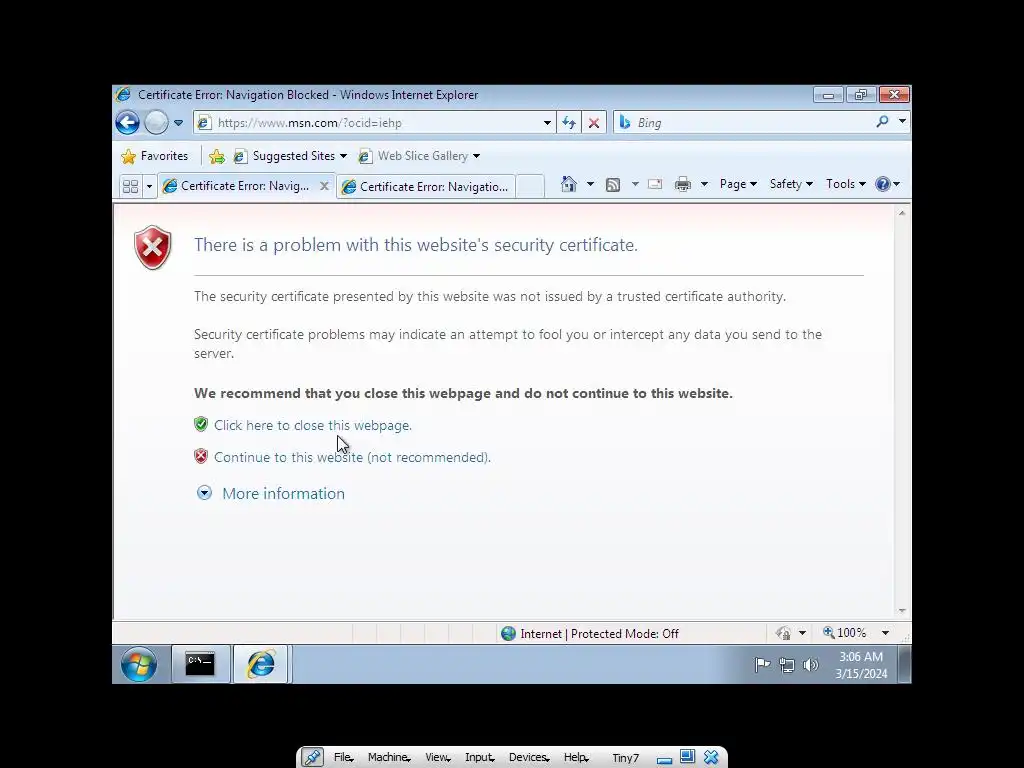Viewport: 1024px width, 768px height.
Task: Open the search provider dropdown arrow
Action: [902, 121]
